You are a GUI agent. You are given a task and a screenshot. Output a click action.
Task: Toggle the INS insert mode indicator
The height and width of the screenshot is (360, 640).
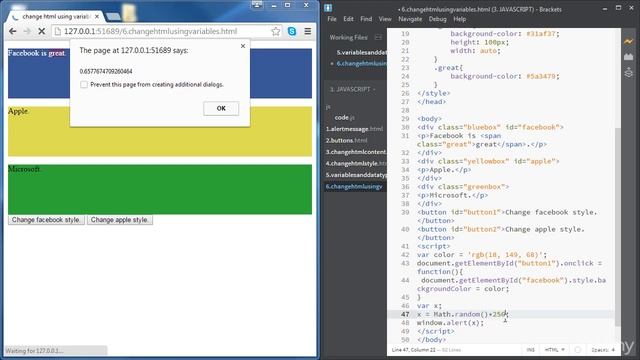click(x=530, y=350)
